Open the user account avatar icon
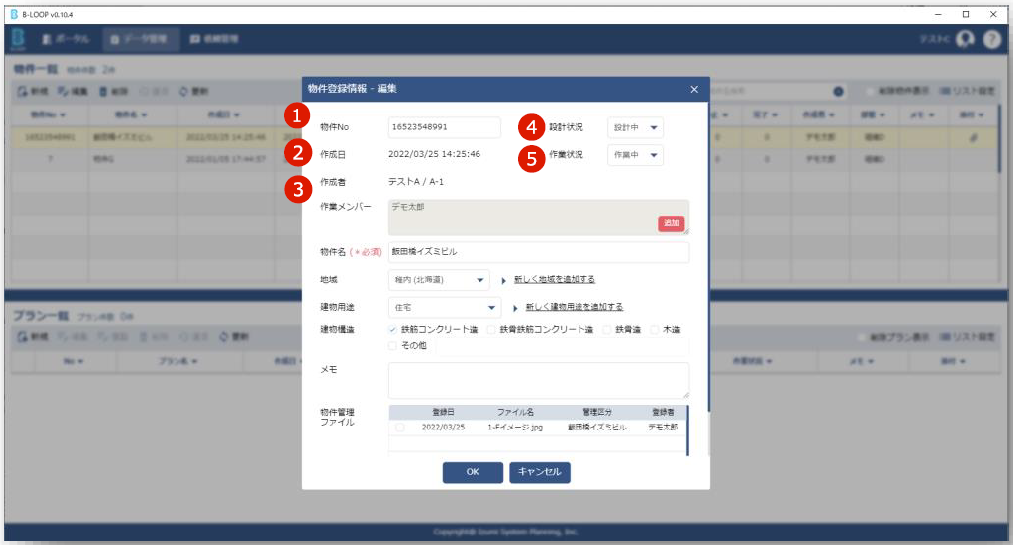This screenshot has width=1013, height=545. (965, 39)
